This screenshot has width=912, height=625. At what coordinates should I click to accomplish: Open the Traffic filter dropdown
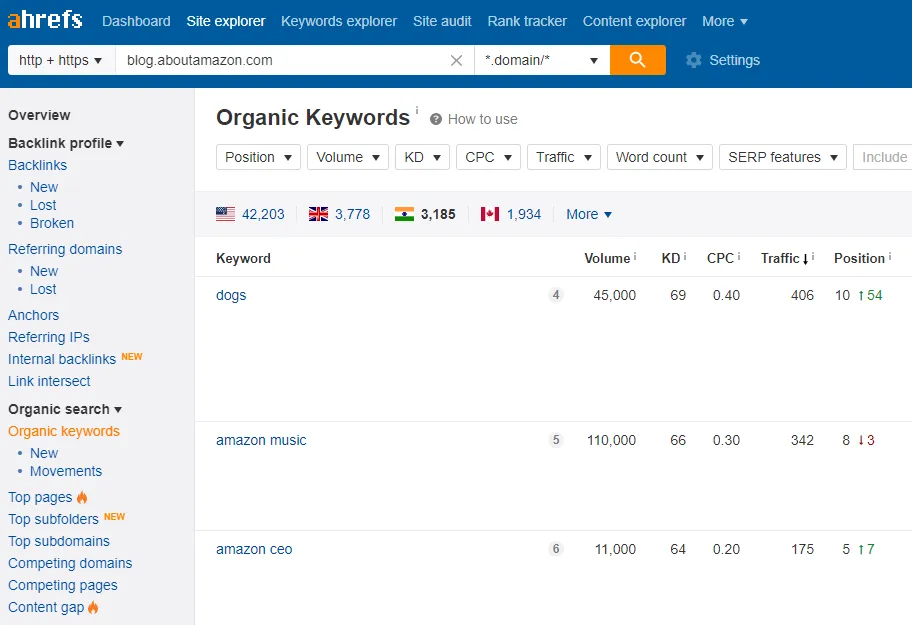click(564, 157)
